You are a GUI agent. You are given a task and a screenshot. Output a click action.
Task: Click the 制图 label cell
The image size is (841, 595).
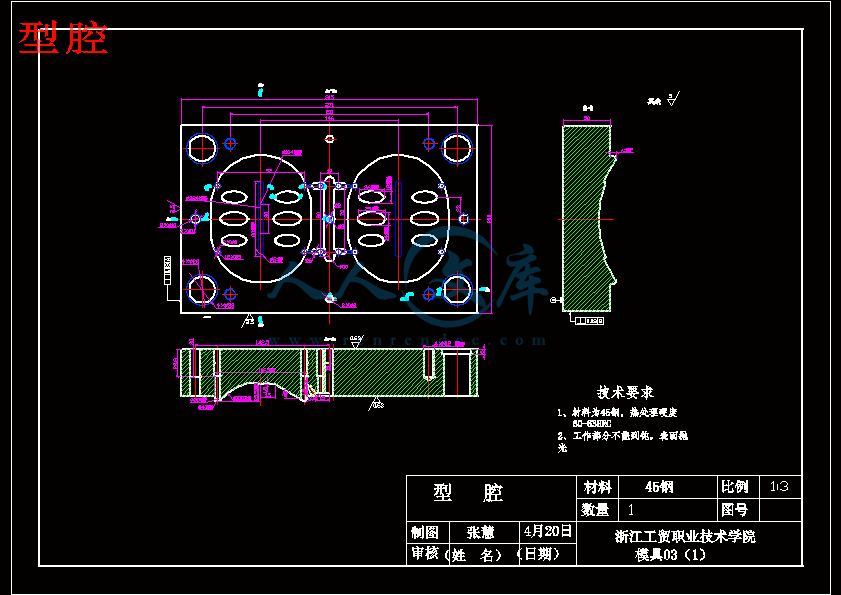click(424, 532)
